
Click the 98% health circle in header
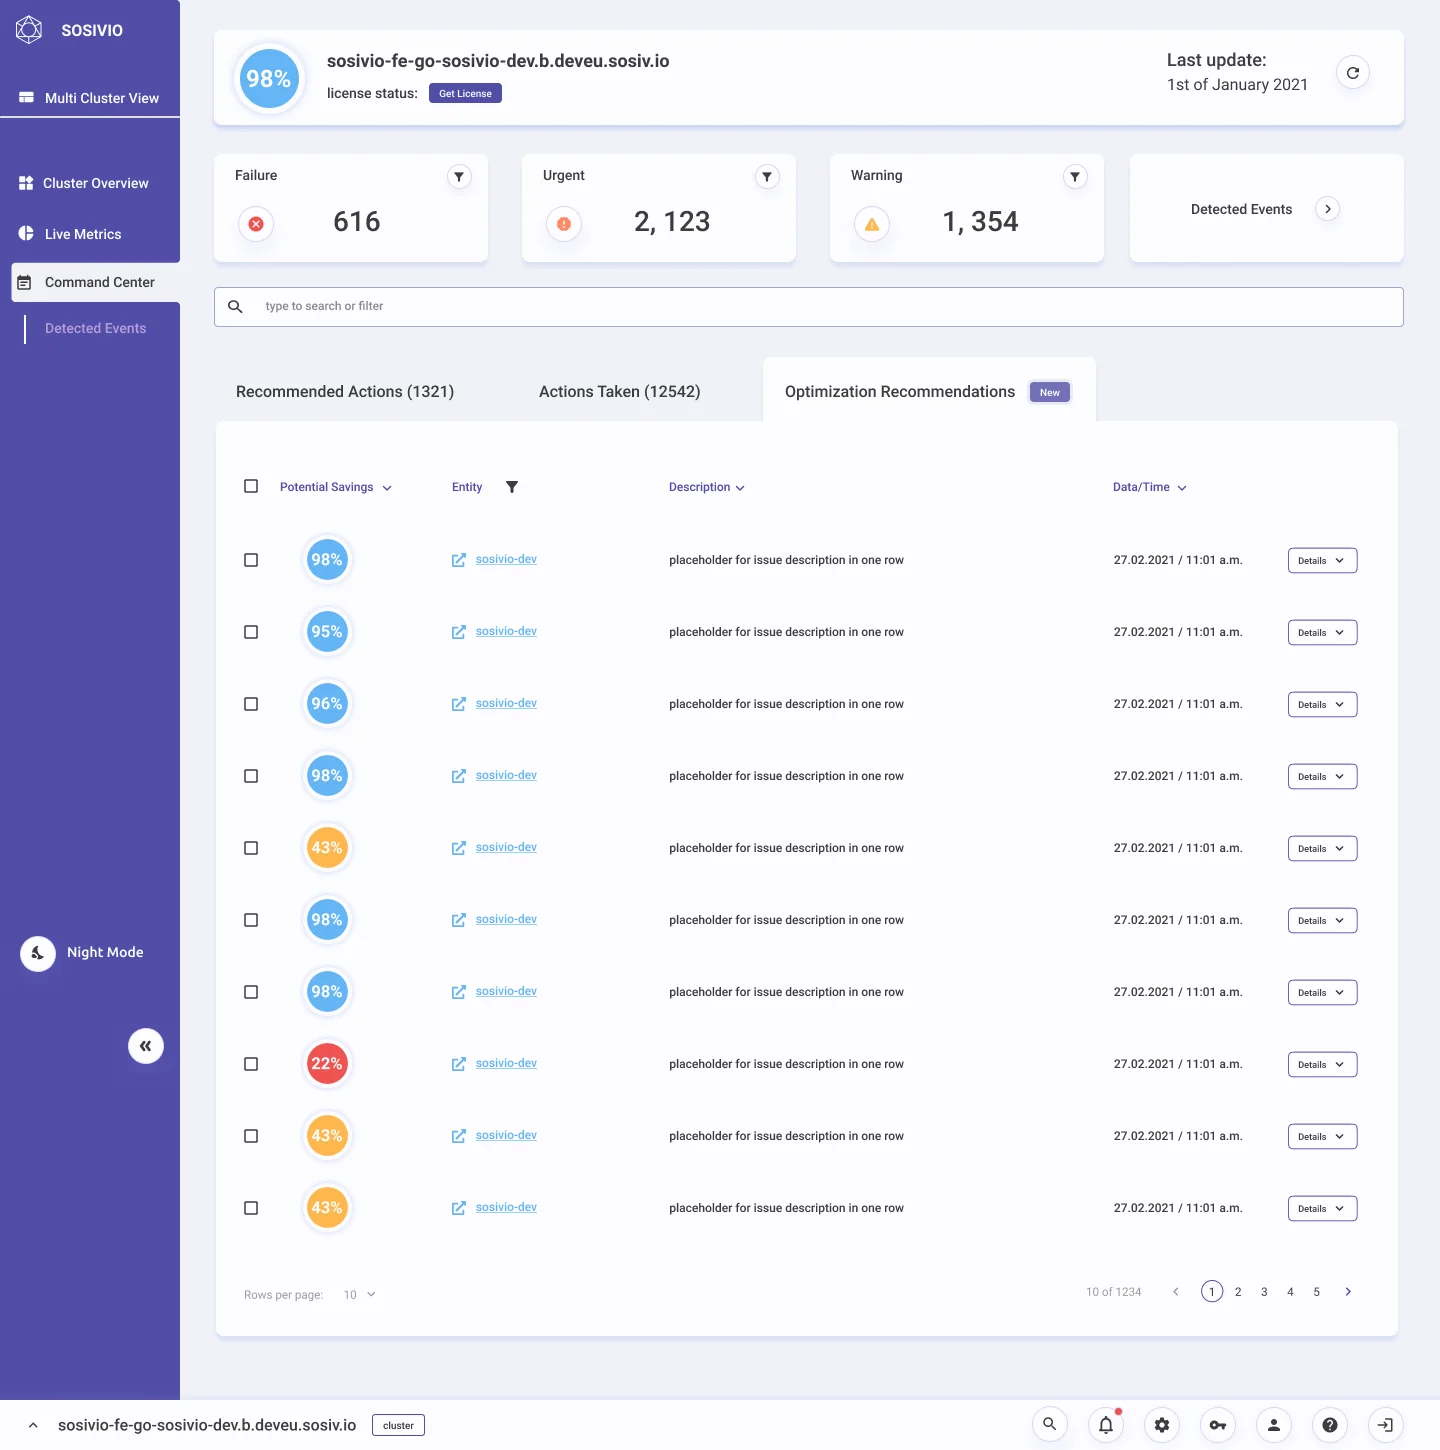click(269, 78)
